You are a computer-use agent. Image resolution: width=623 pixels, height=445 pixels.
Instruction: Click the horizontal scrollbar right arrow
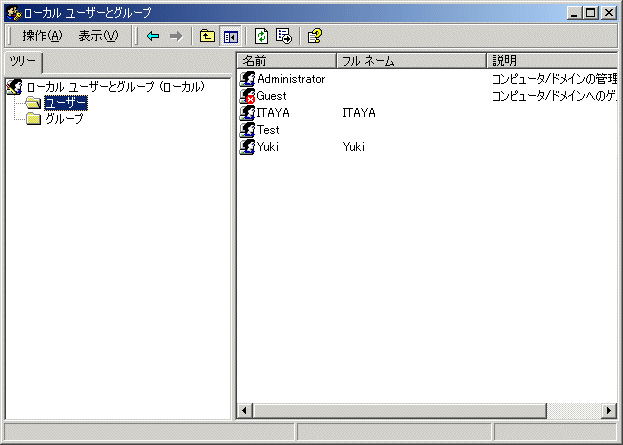point(609,410)
